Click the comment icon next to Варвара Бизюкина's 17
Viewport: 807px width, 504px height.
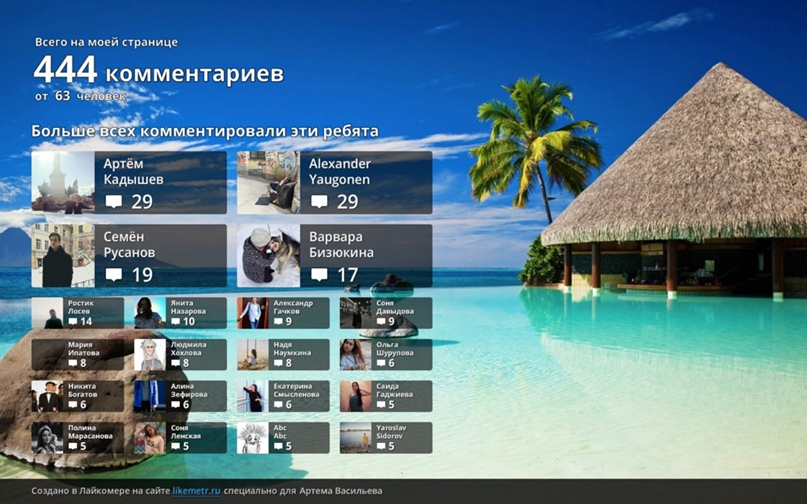319,275
